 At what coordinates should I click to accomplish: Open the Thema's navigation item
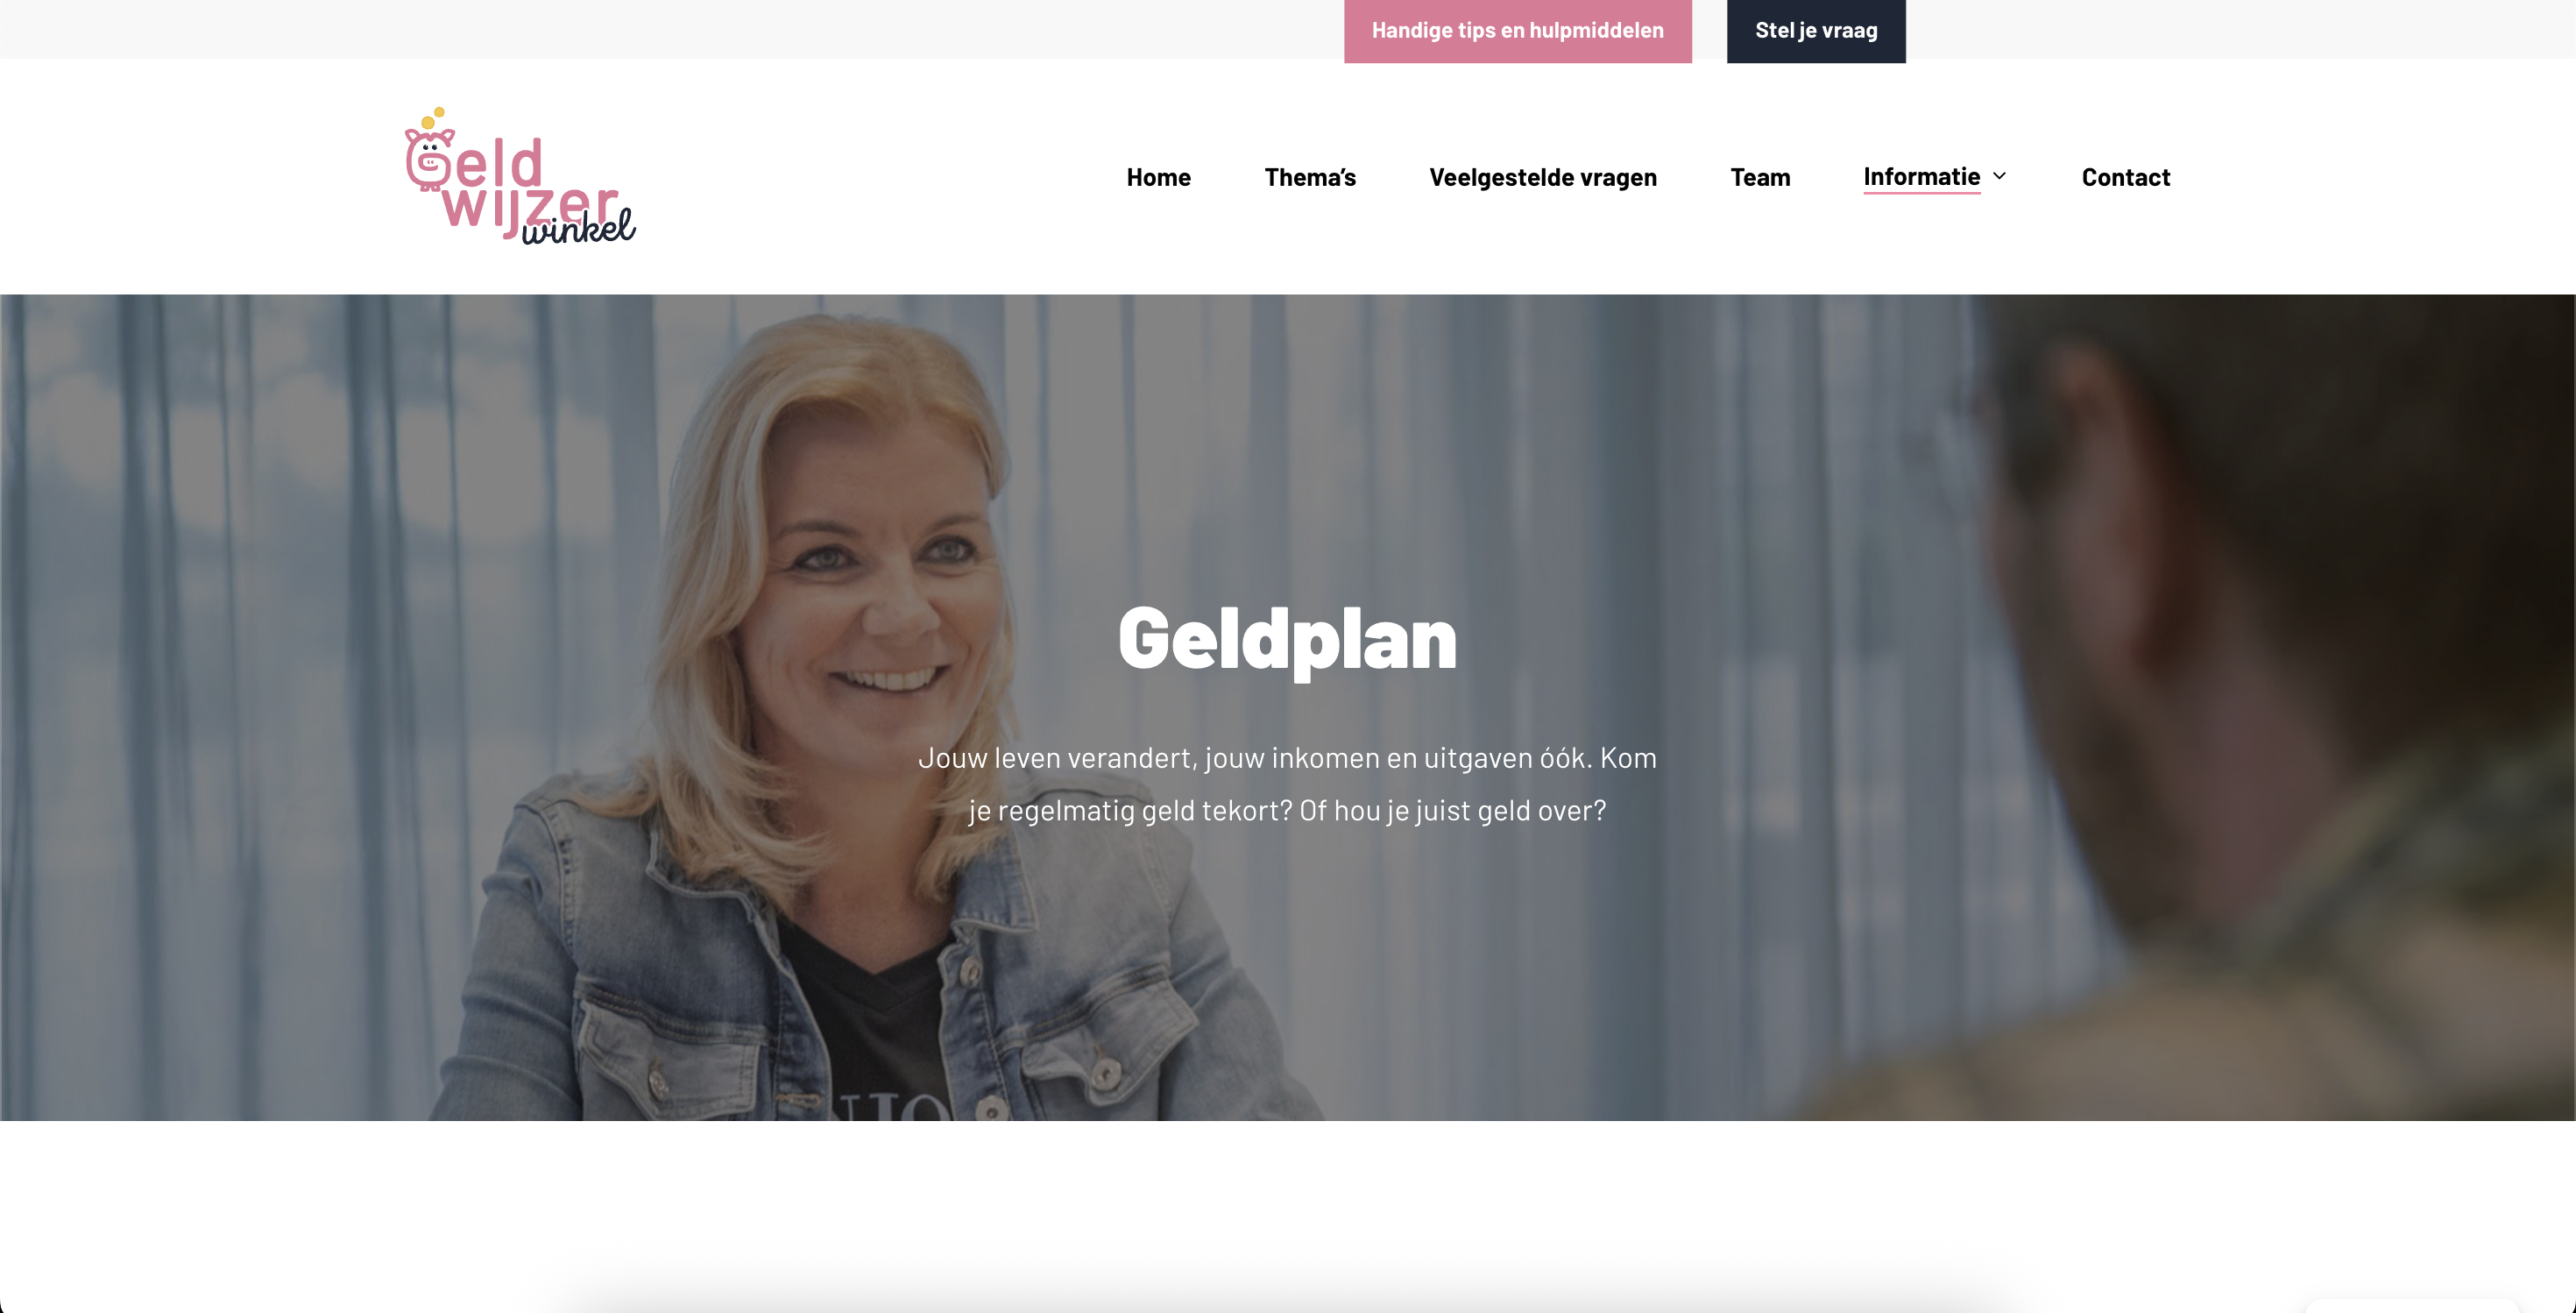(x=1310, y=177)
